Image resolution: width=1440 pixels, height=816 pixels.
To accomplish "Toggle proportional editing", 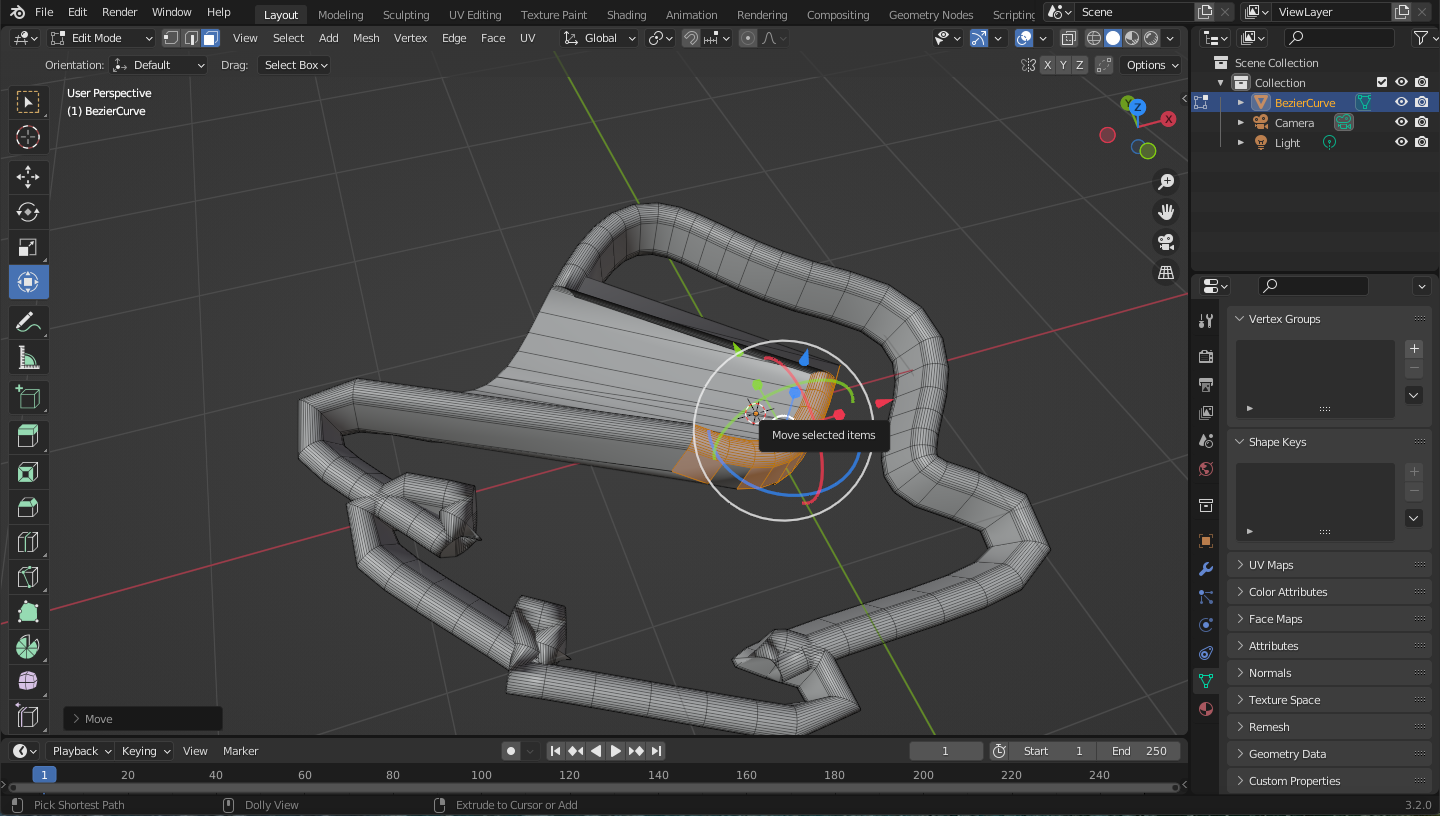I will point(747,38).
